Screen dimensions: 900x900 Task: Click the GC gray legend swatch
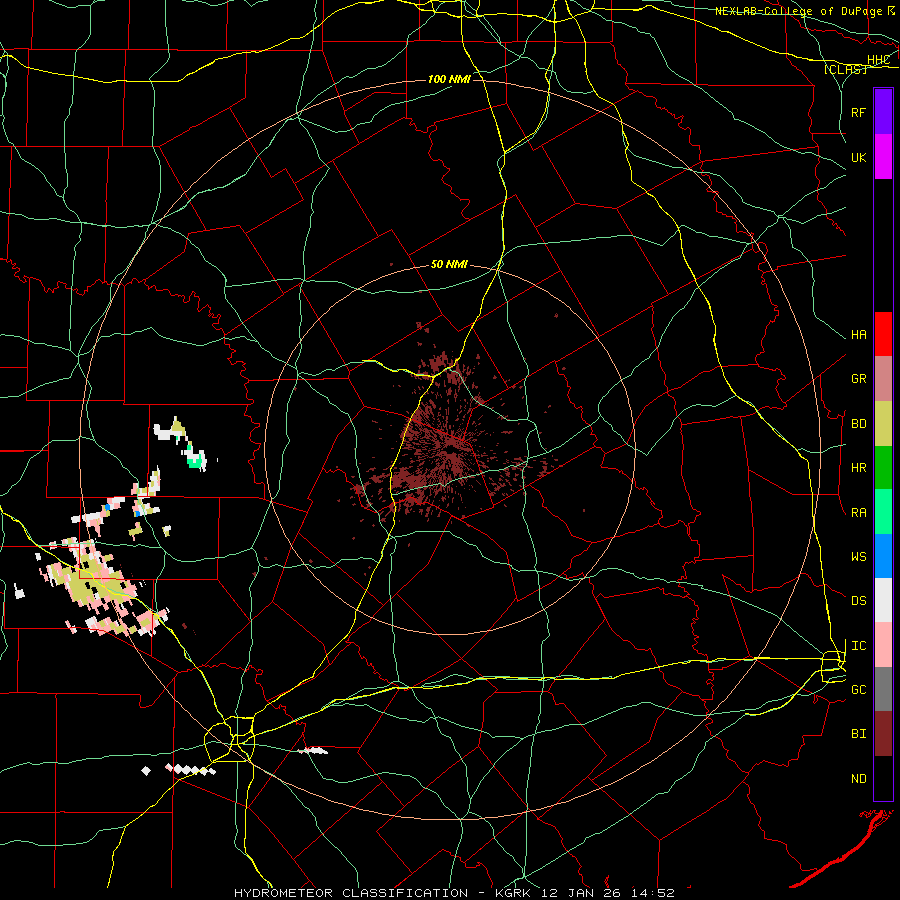click(883, 689)
